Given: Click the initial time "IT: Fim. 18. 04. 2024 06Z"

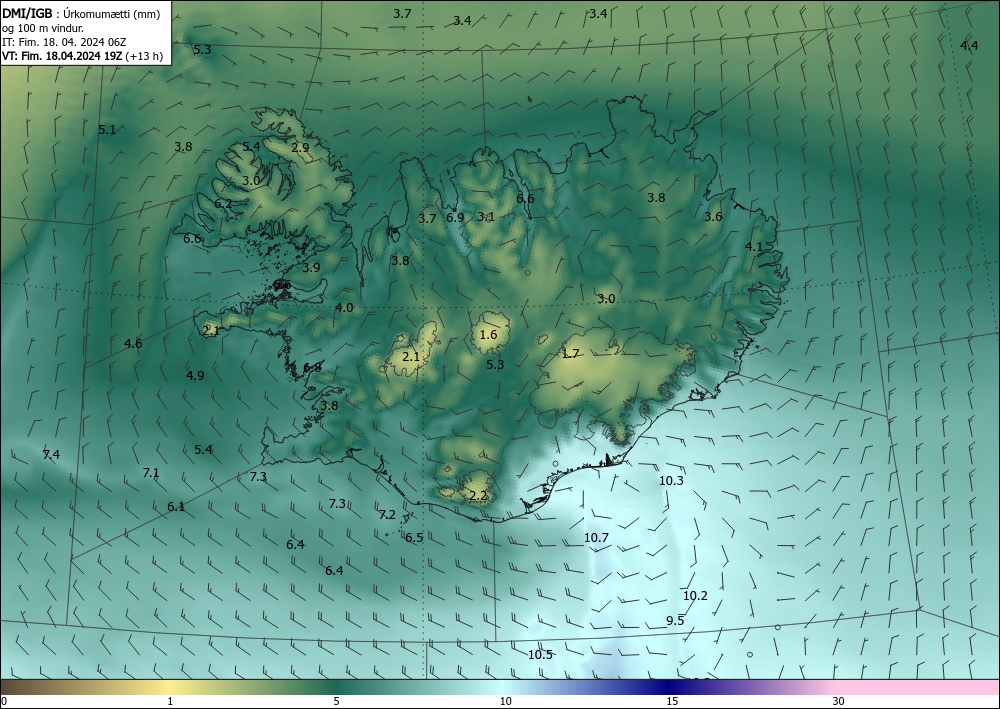Looking at the screenshot, I should (x=64, y=42).
